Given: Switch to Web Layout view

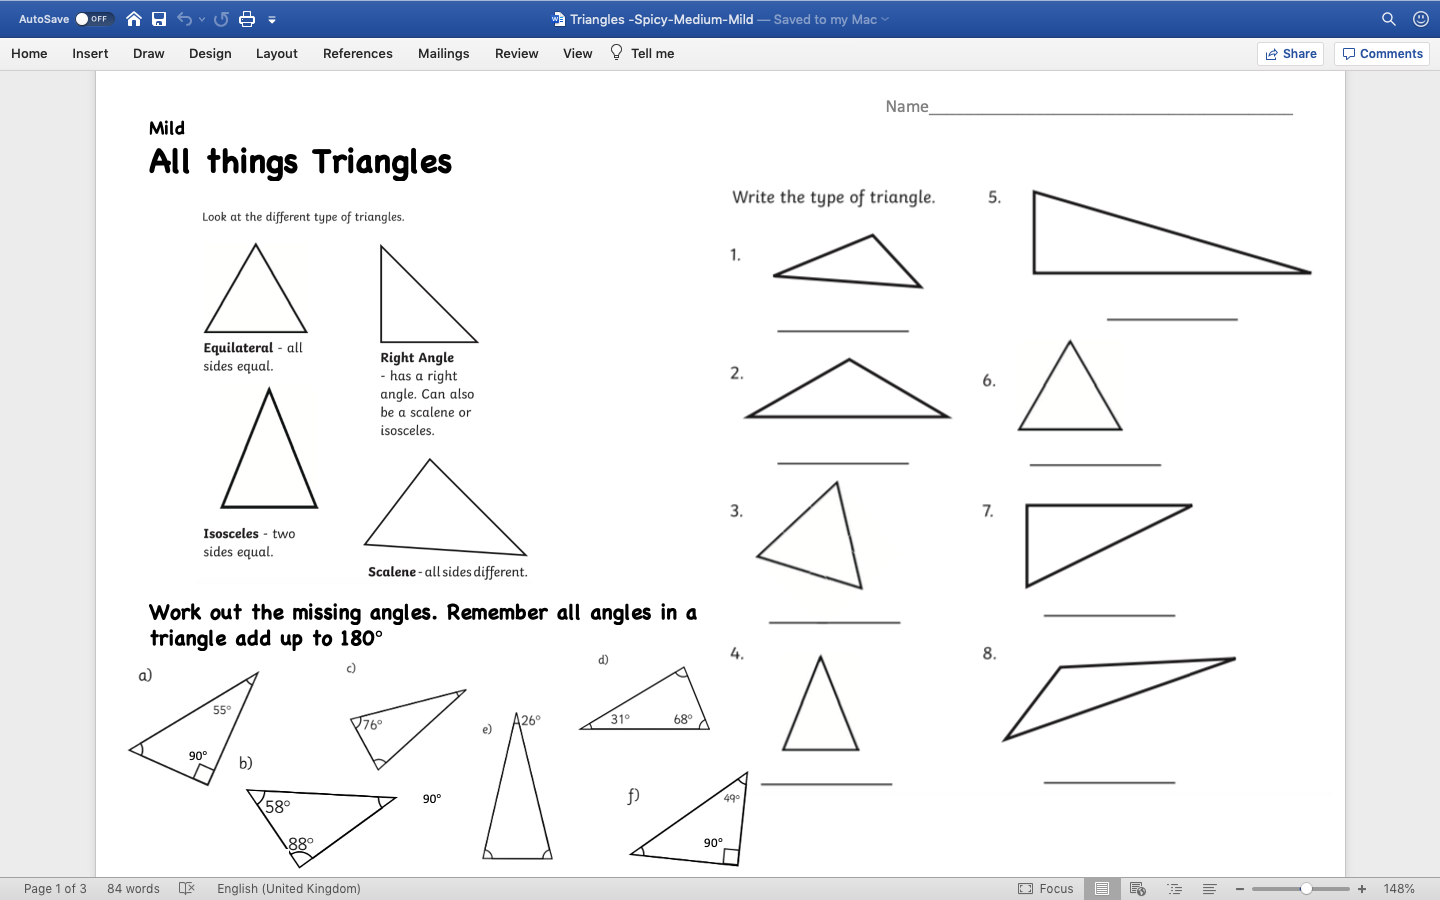Looking at the screenshot, I should pyautogui.click(x=1137, y=888).
